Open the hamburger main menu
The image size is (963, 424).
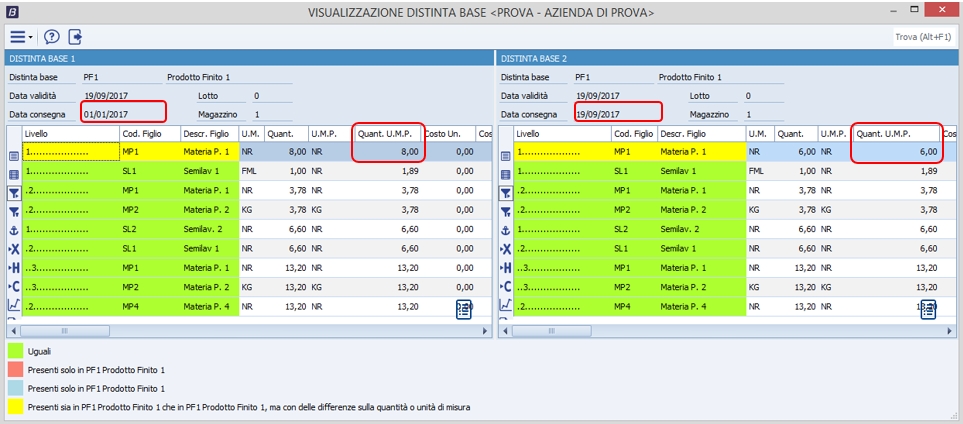pos(18,37)
